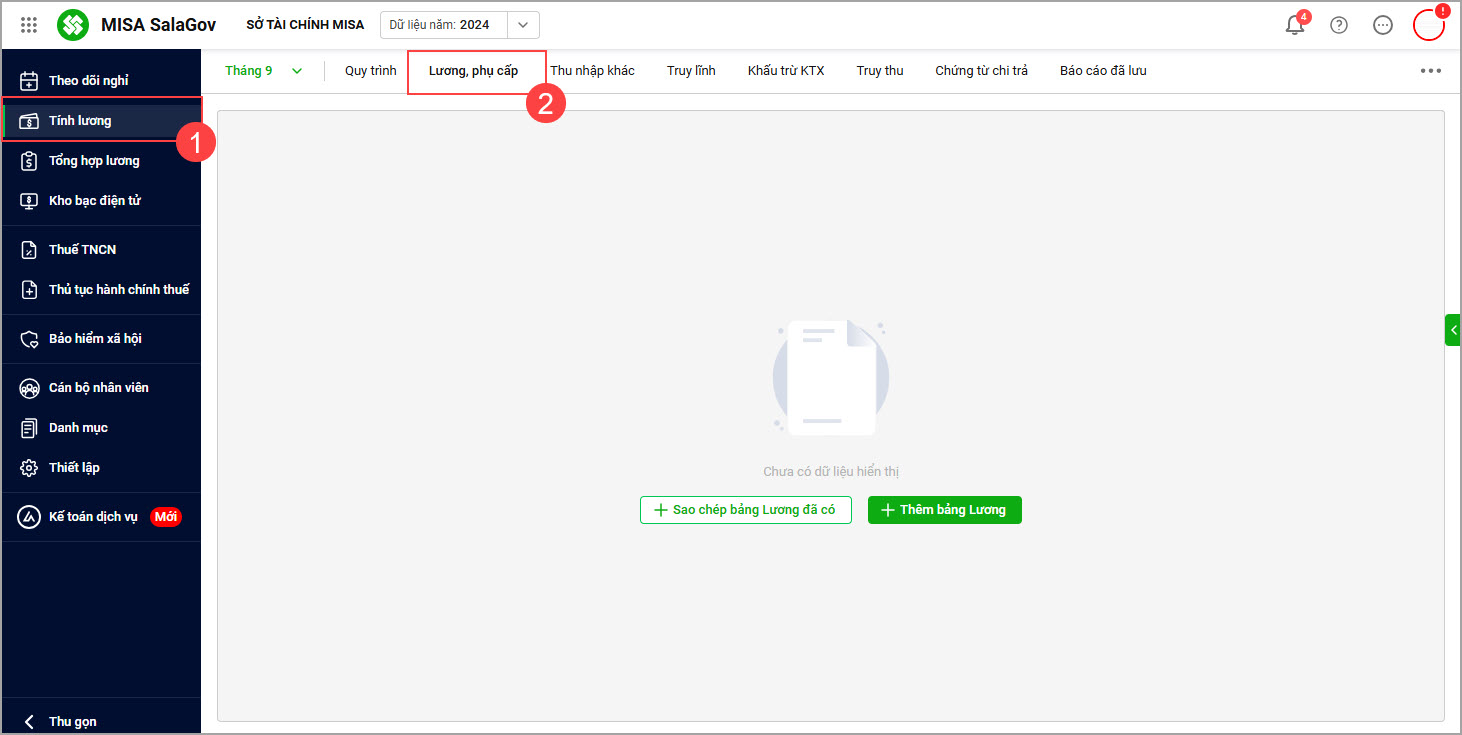Click the Cán bộ nhân viên people icon

click(x=30, y=387)
